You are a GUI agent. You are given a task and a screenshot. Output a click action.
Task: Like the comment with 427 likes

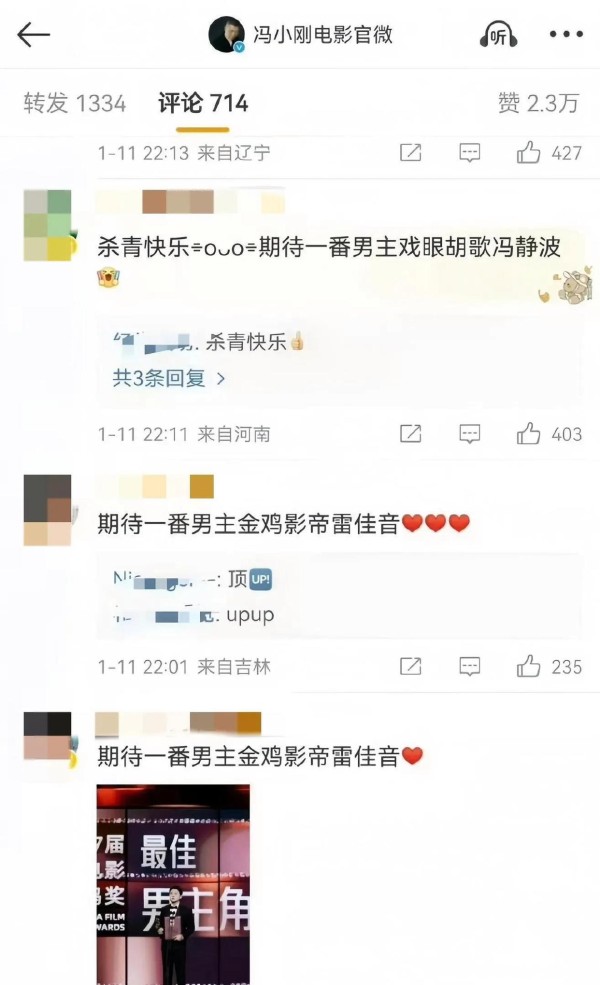pyautogui.click(x=528, y=153)
